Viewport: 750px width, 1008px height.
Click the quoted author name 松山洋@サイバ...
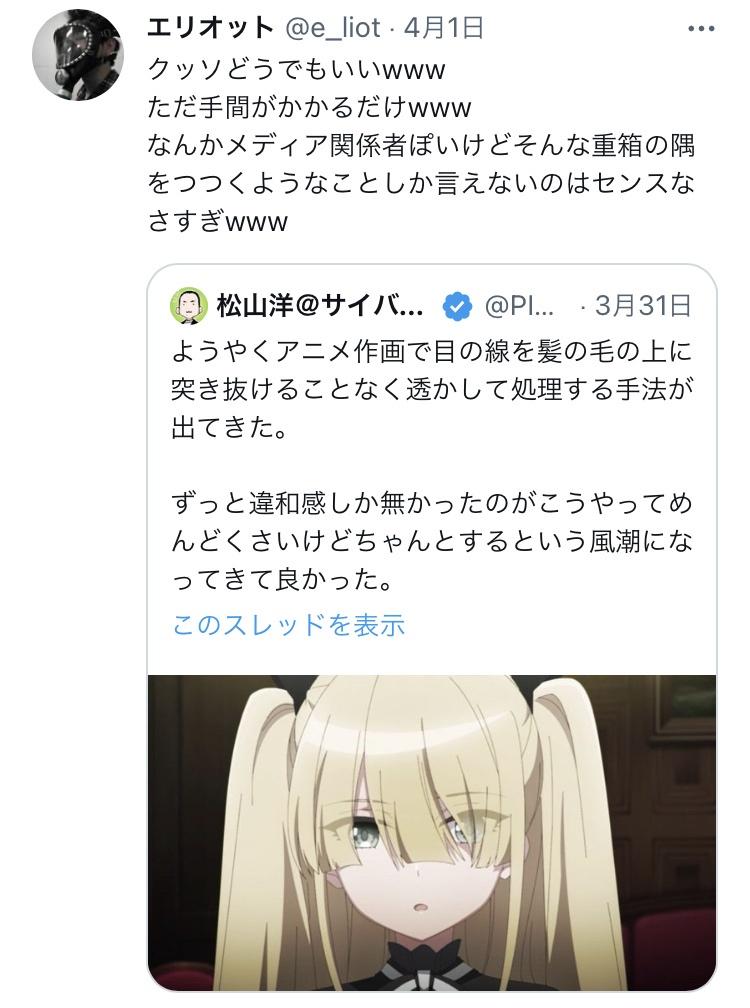[x=320, y=306]
